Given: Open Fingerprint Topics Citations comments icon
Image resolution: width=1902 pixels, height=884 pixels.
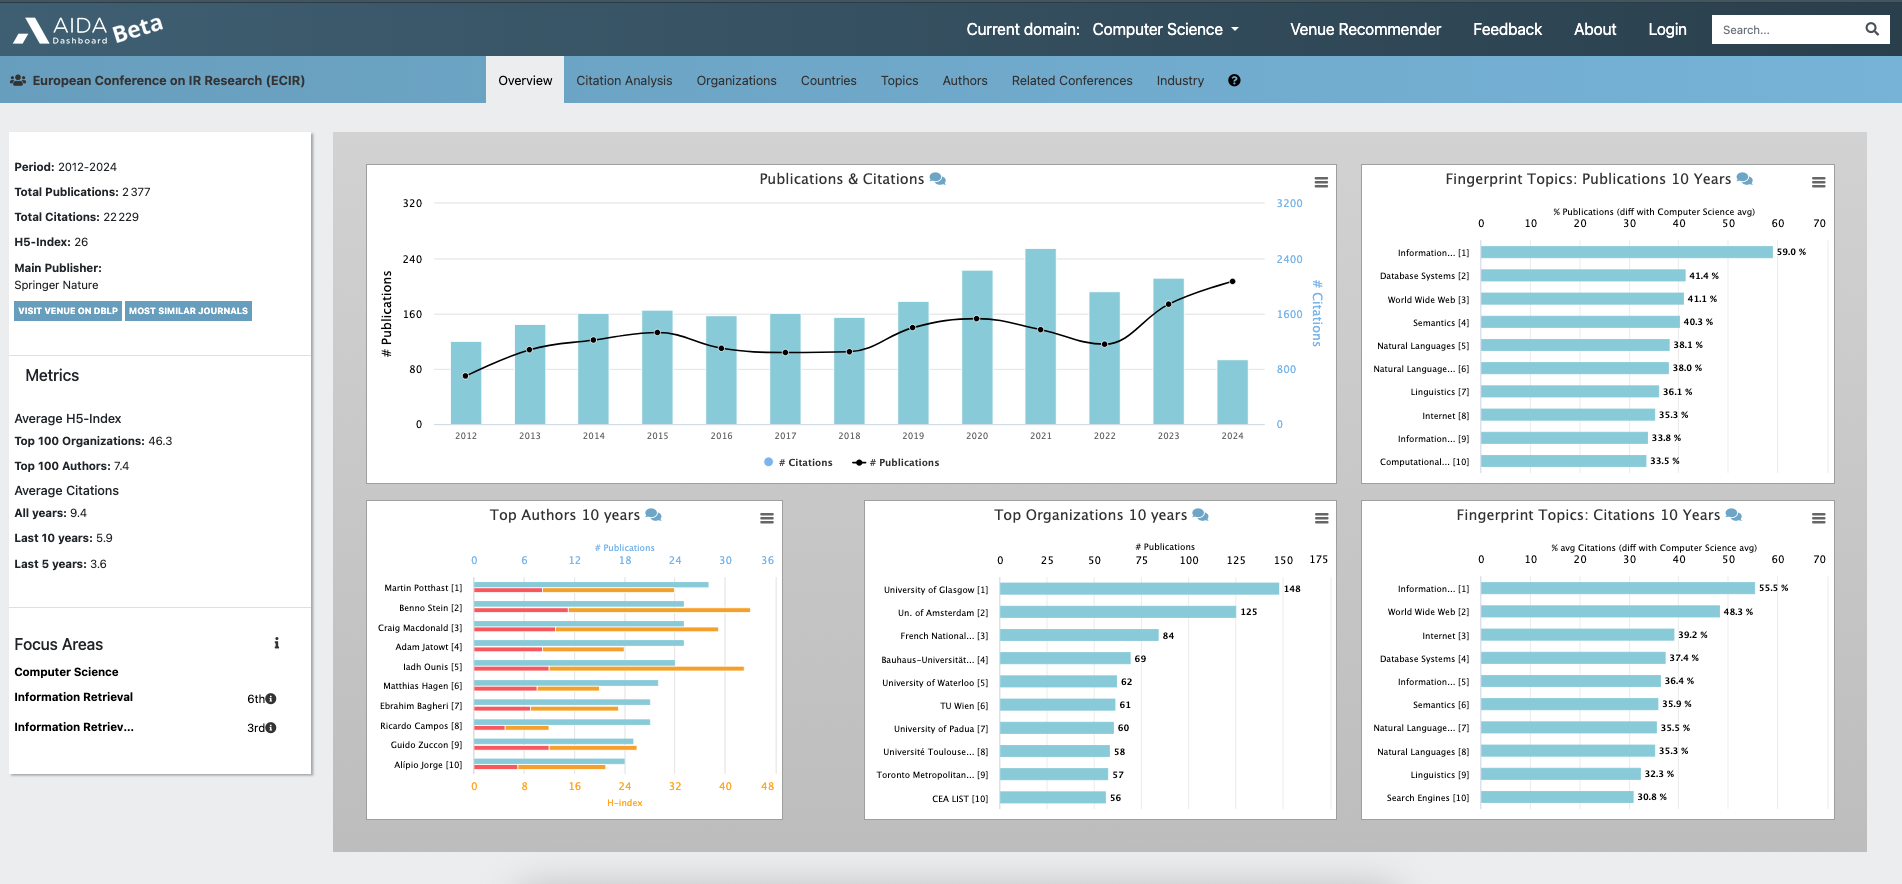Looking at the screenshot, I should tap(1734, 515).
